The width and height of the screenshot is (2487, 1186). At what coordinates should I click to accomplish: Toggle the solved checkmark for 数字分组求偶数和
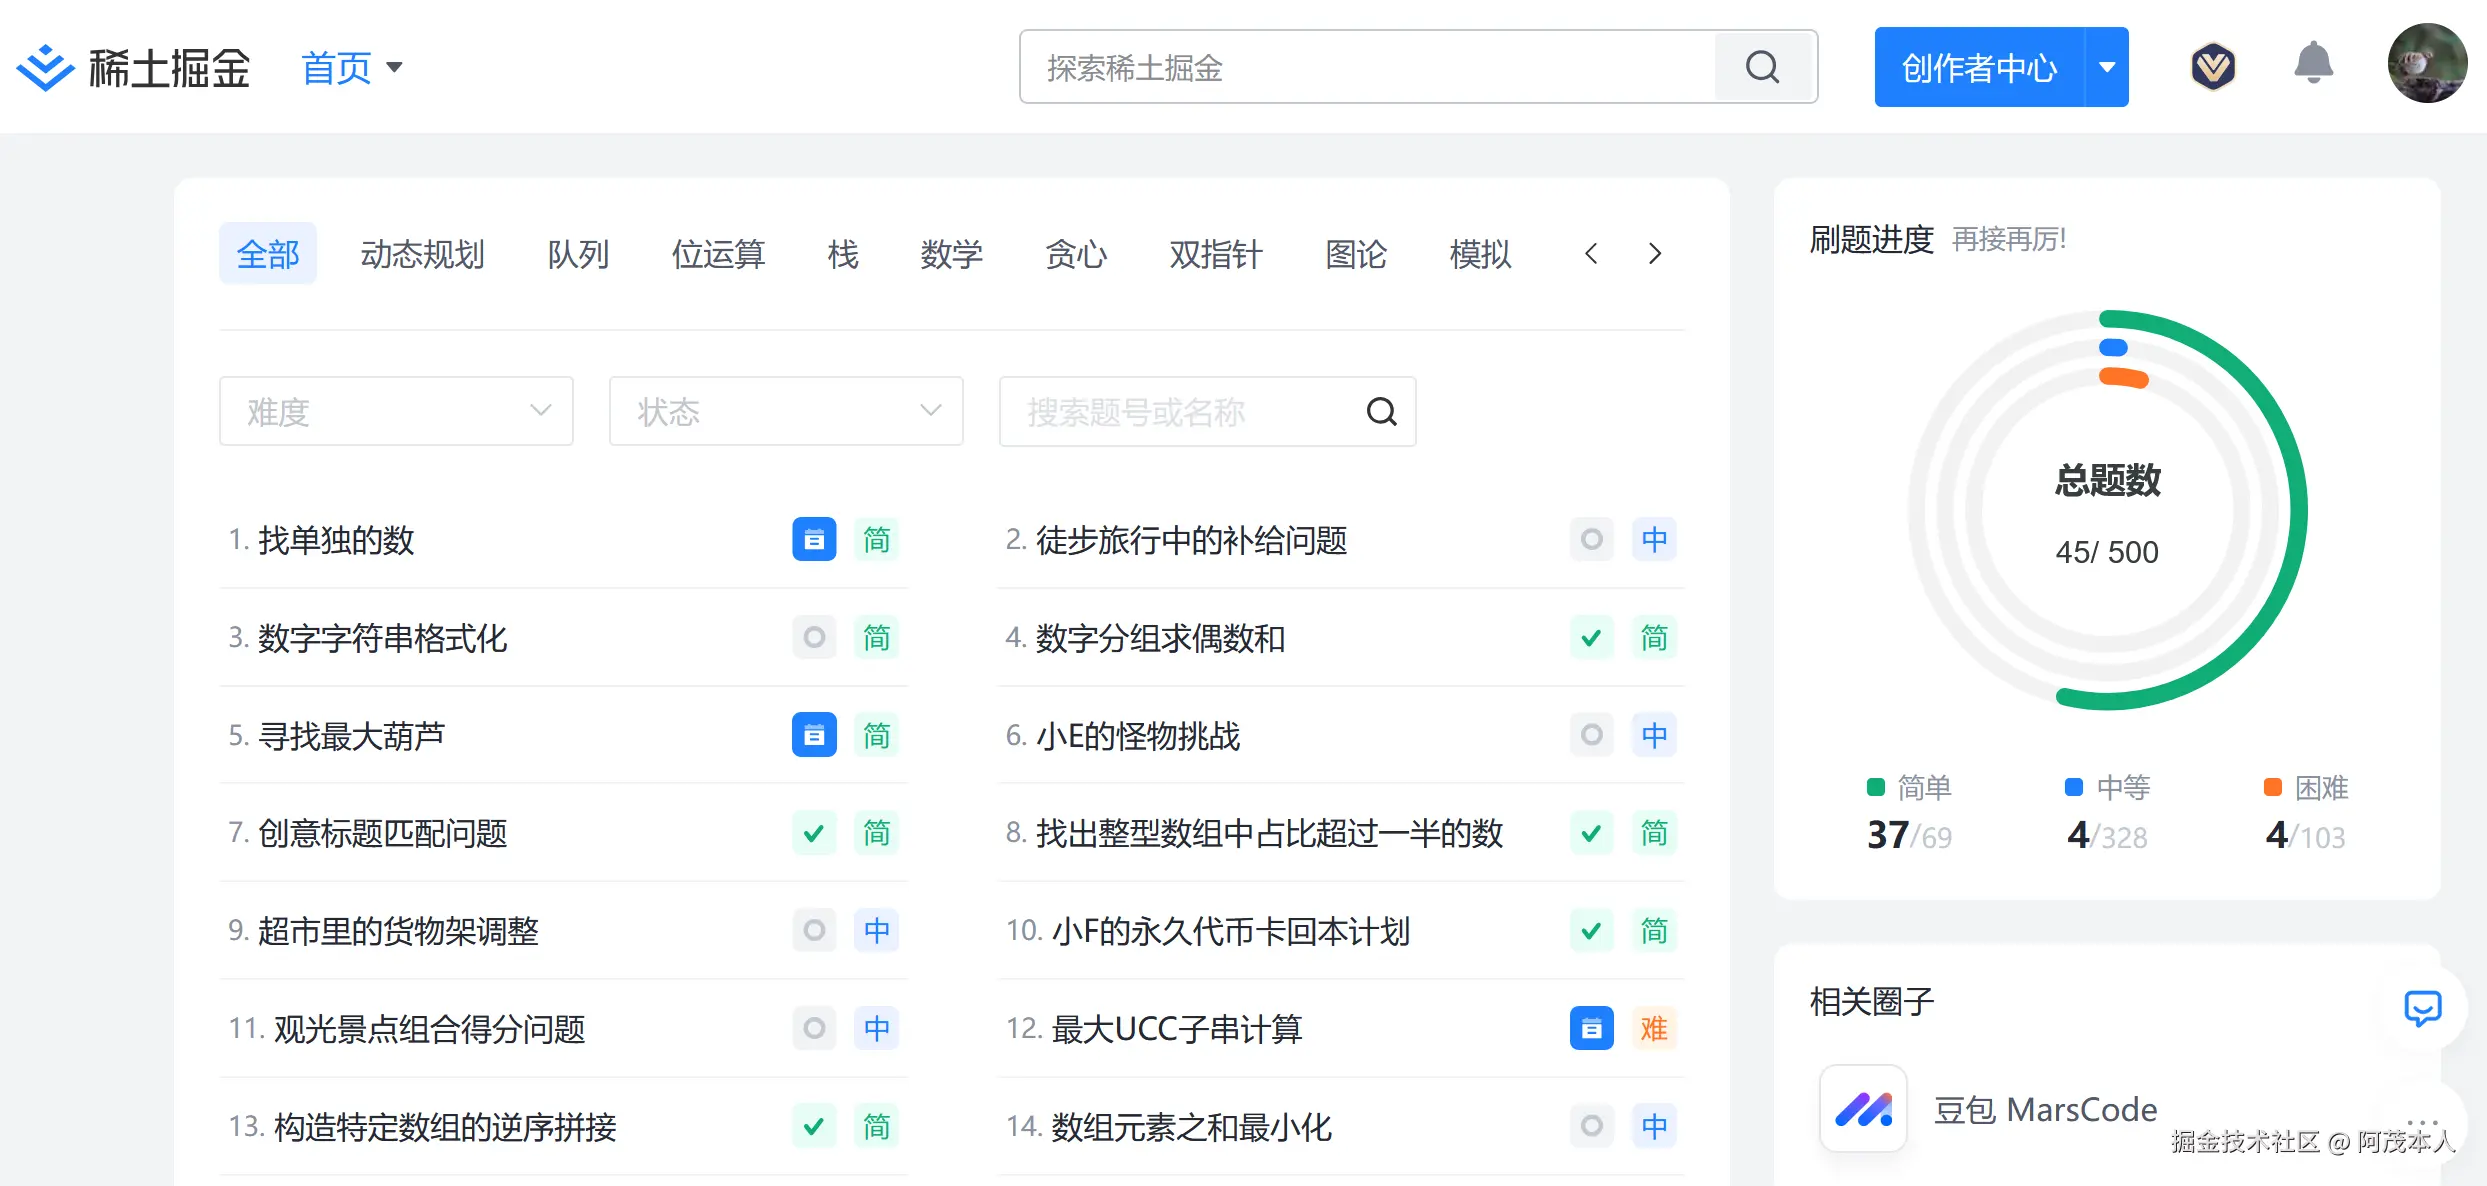1591,637
